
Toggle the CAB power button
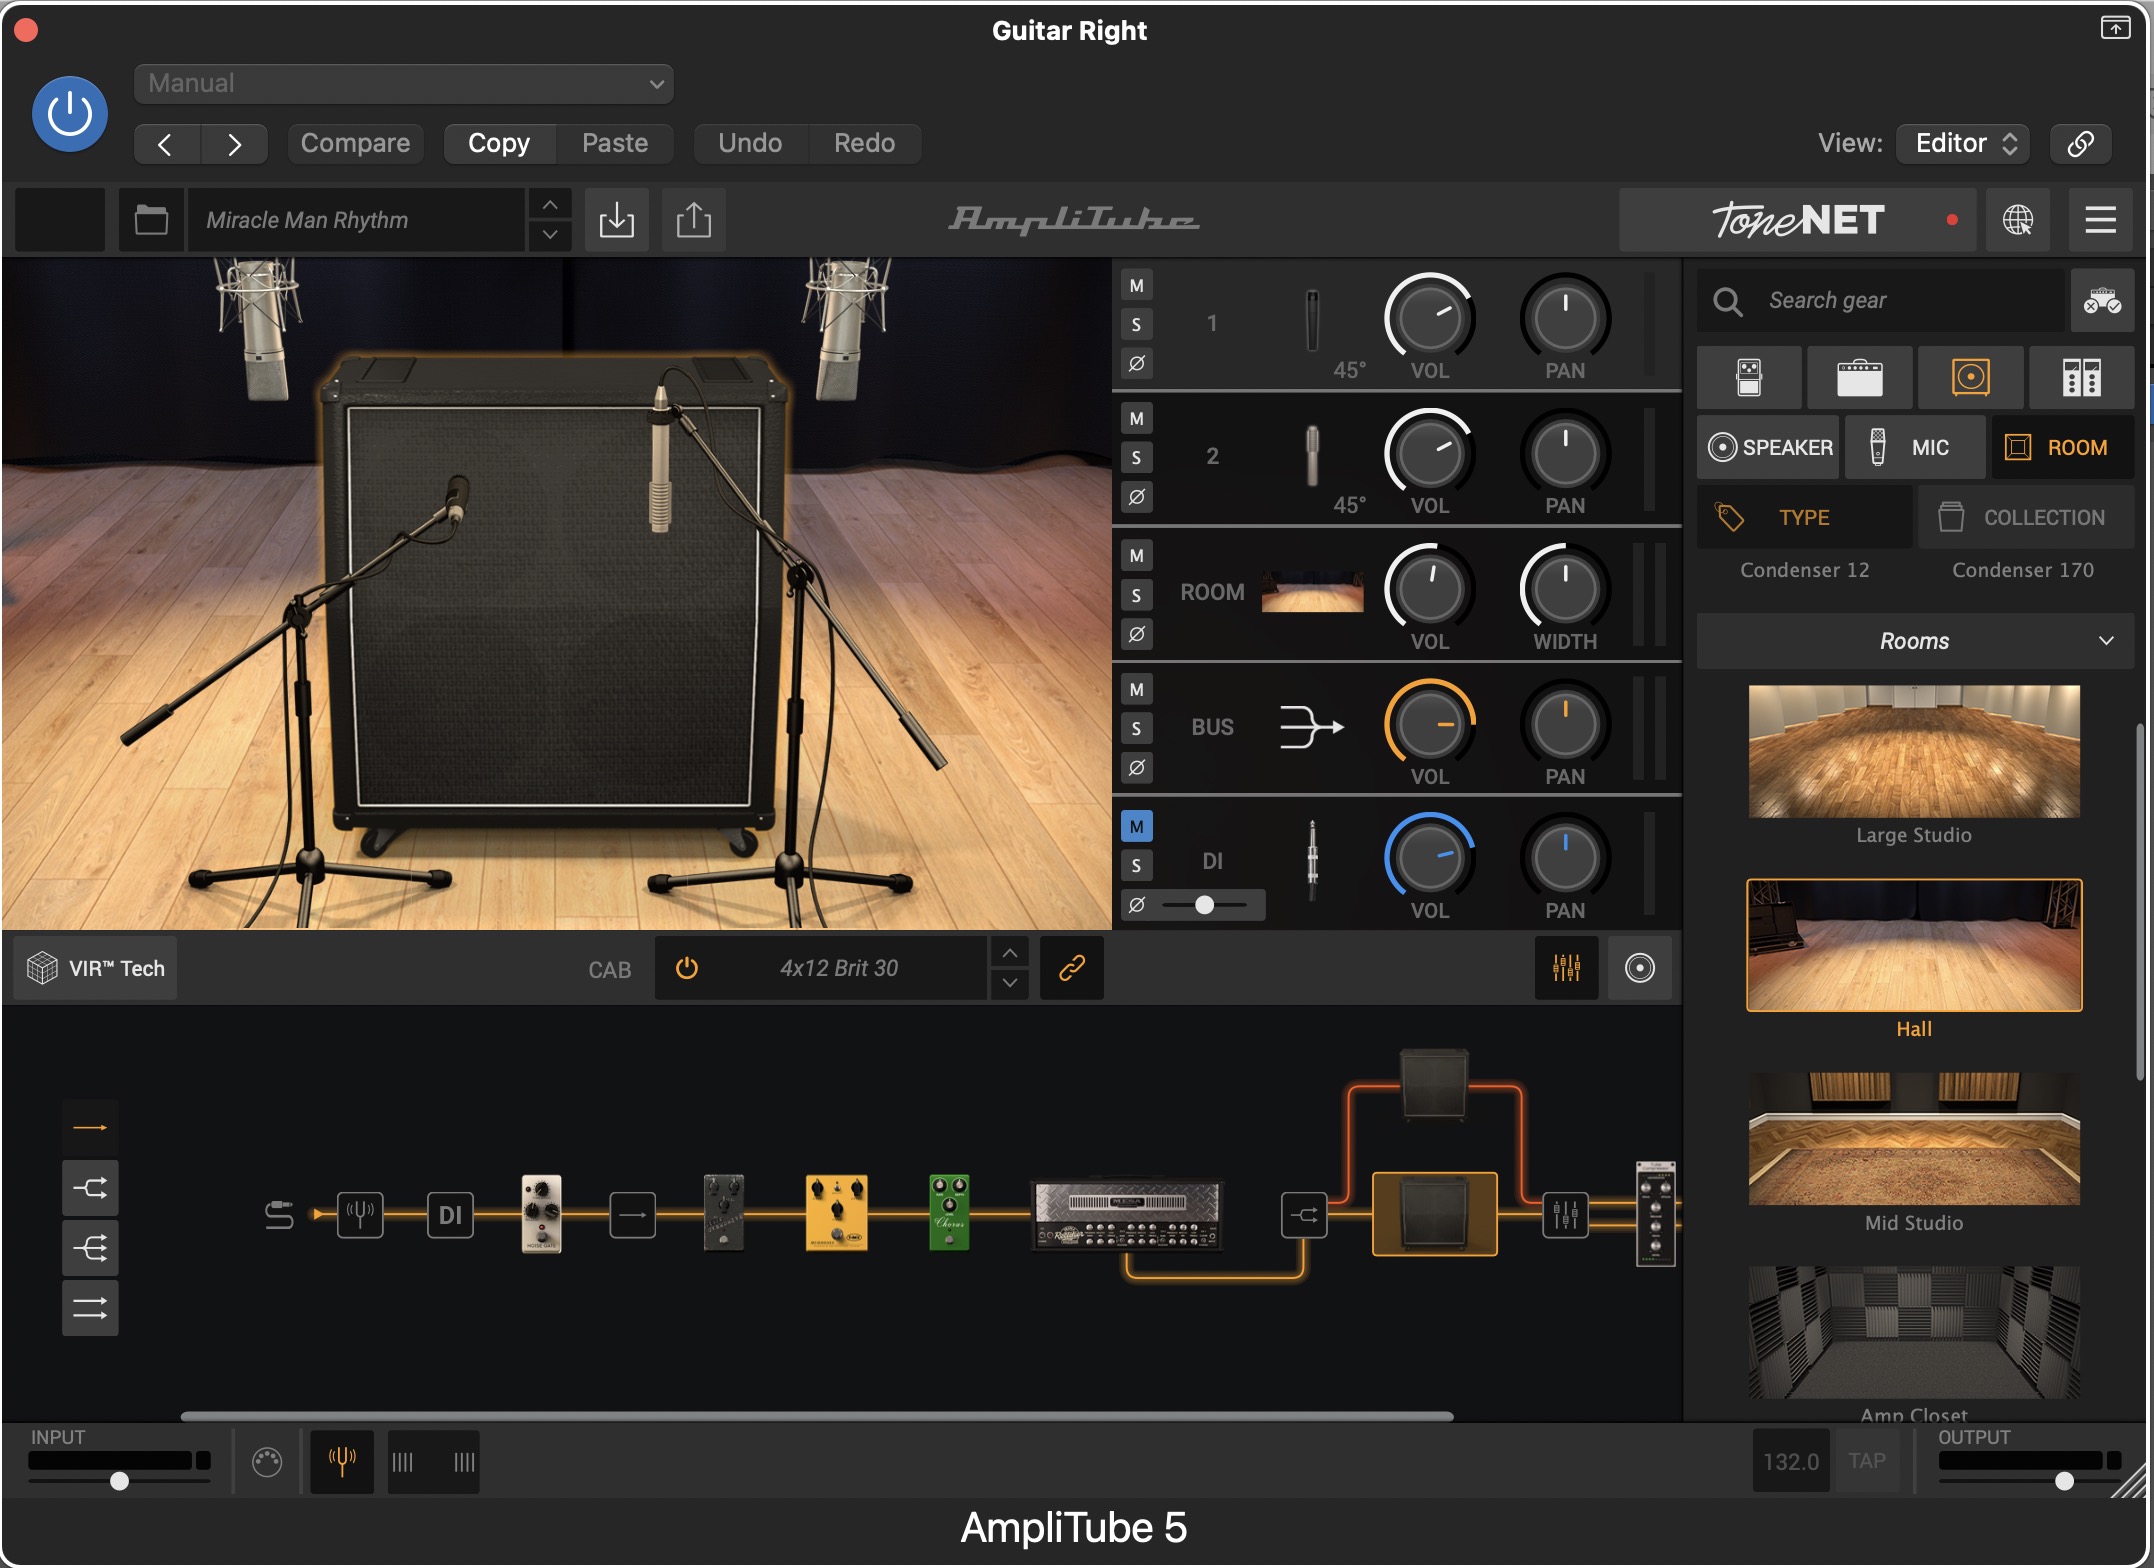point(687,969)
